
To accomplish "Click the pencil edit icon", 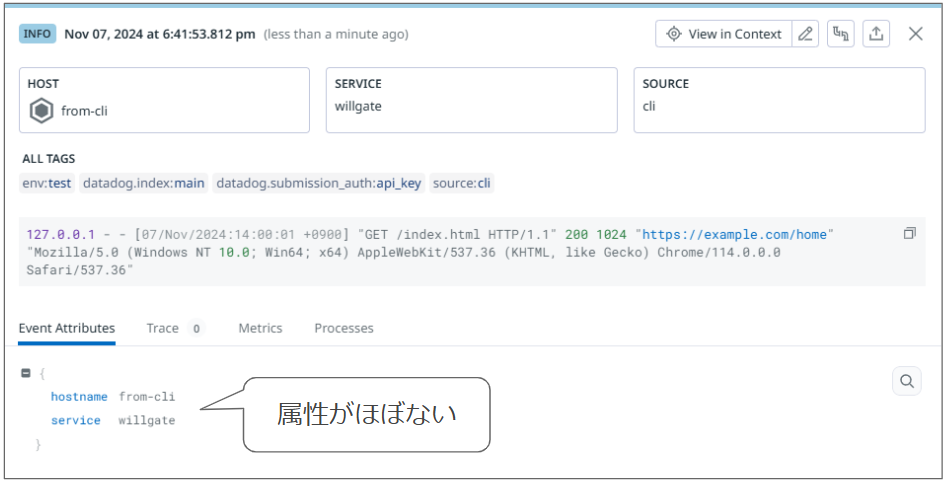I will (x=805, y=34).
